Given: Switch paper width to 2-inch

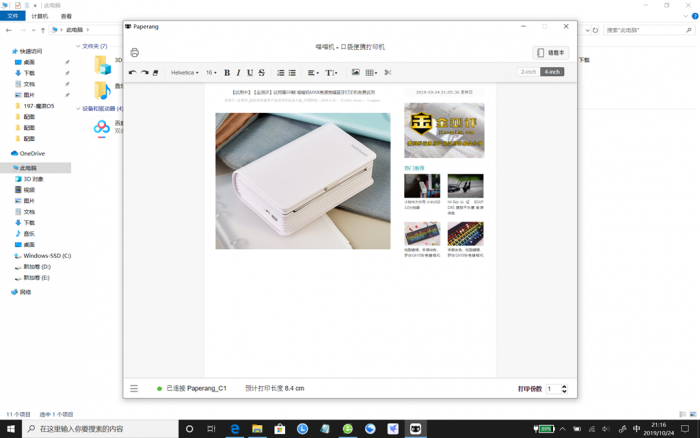Looking at the screenshot, I should coord(528,72).
